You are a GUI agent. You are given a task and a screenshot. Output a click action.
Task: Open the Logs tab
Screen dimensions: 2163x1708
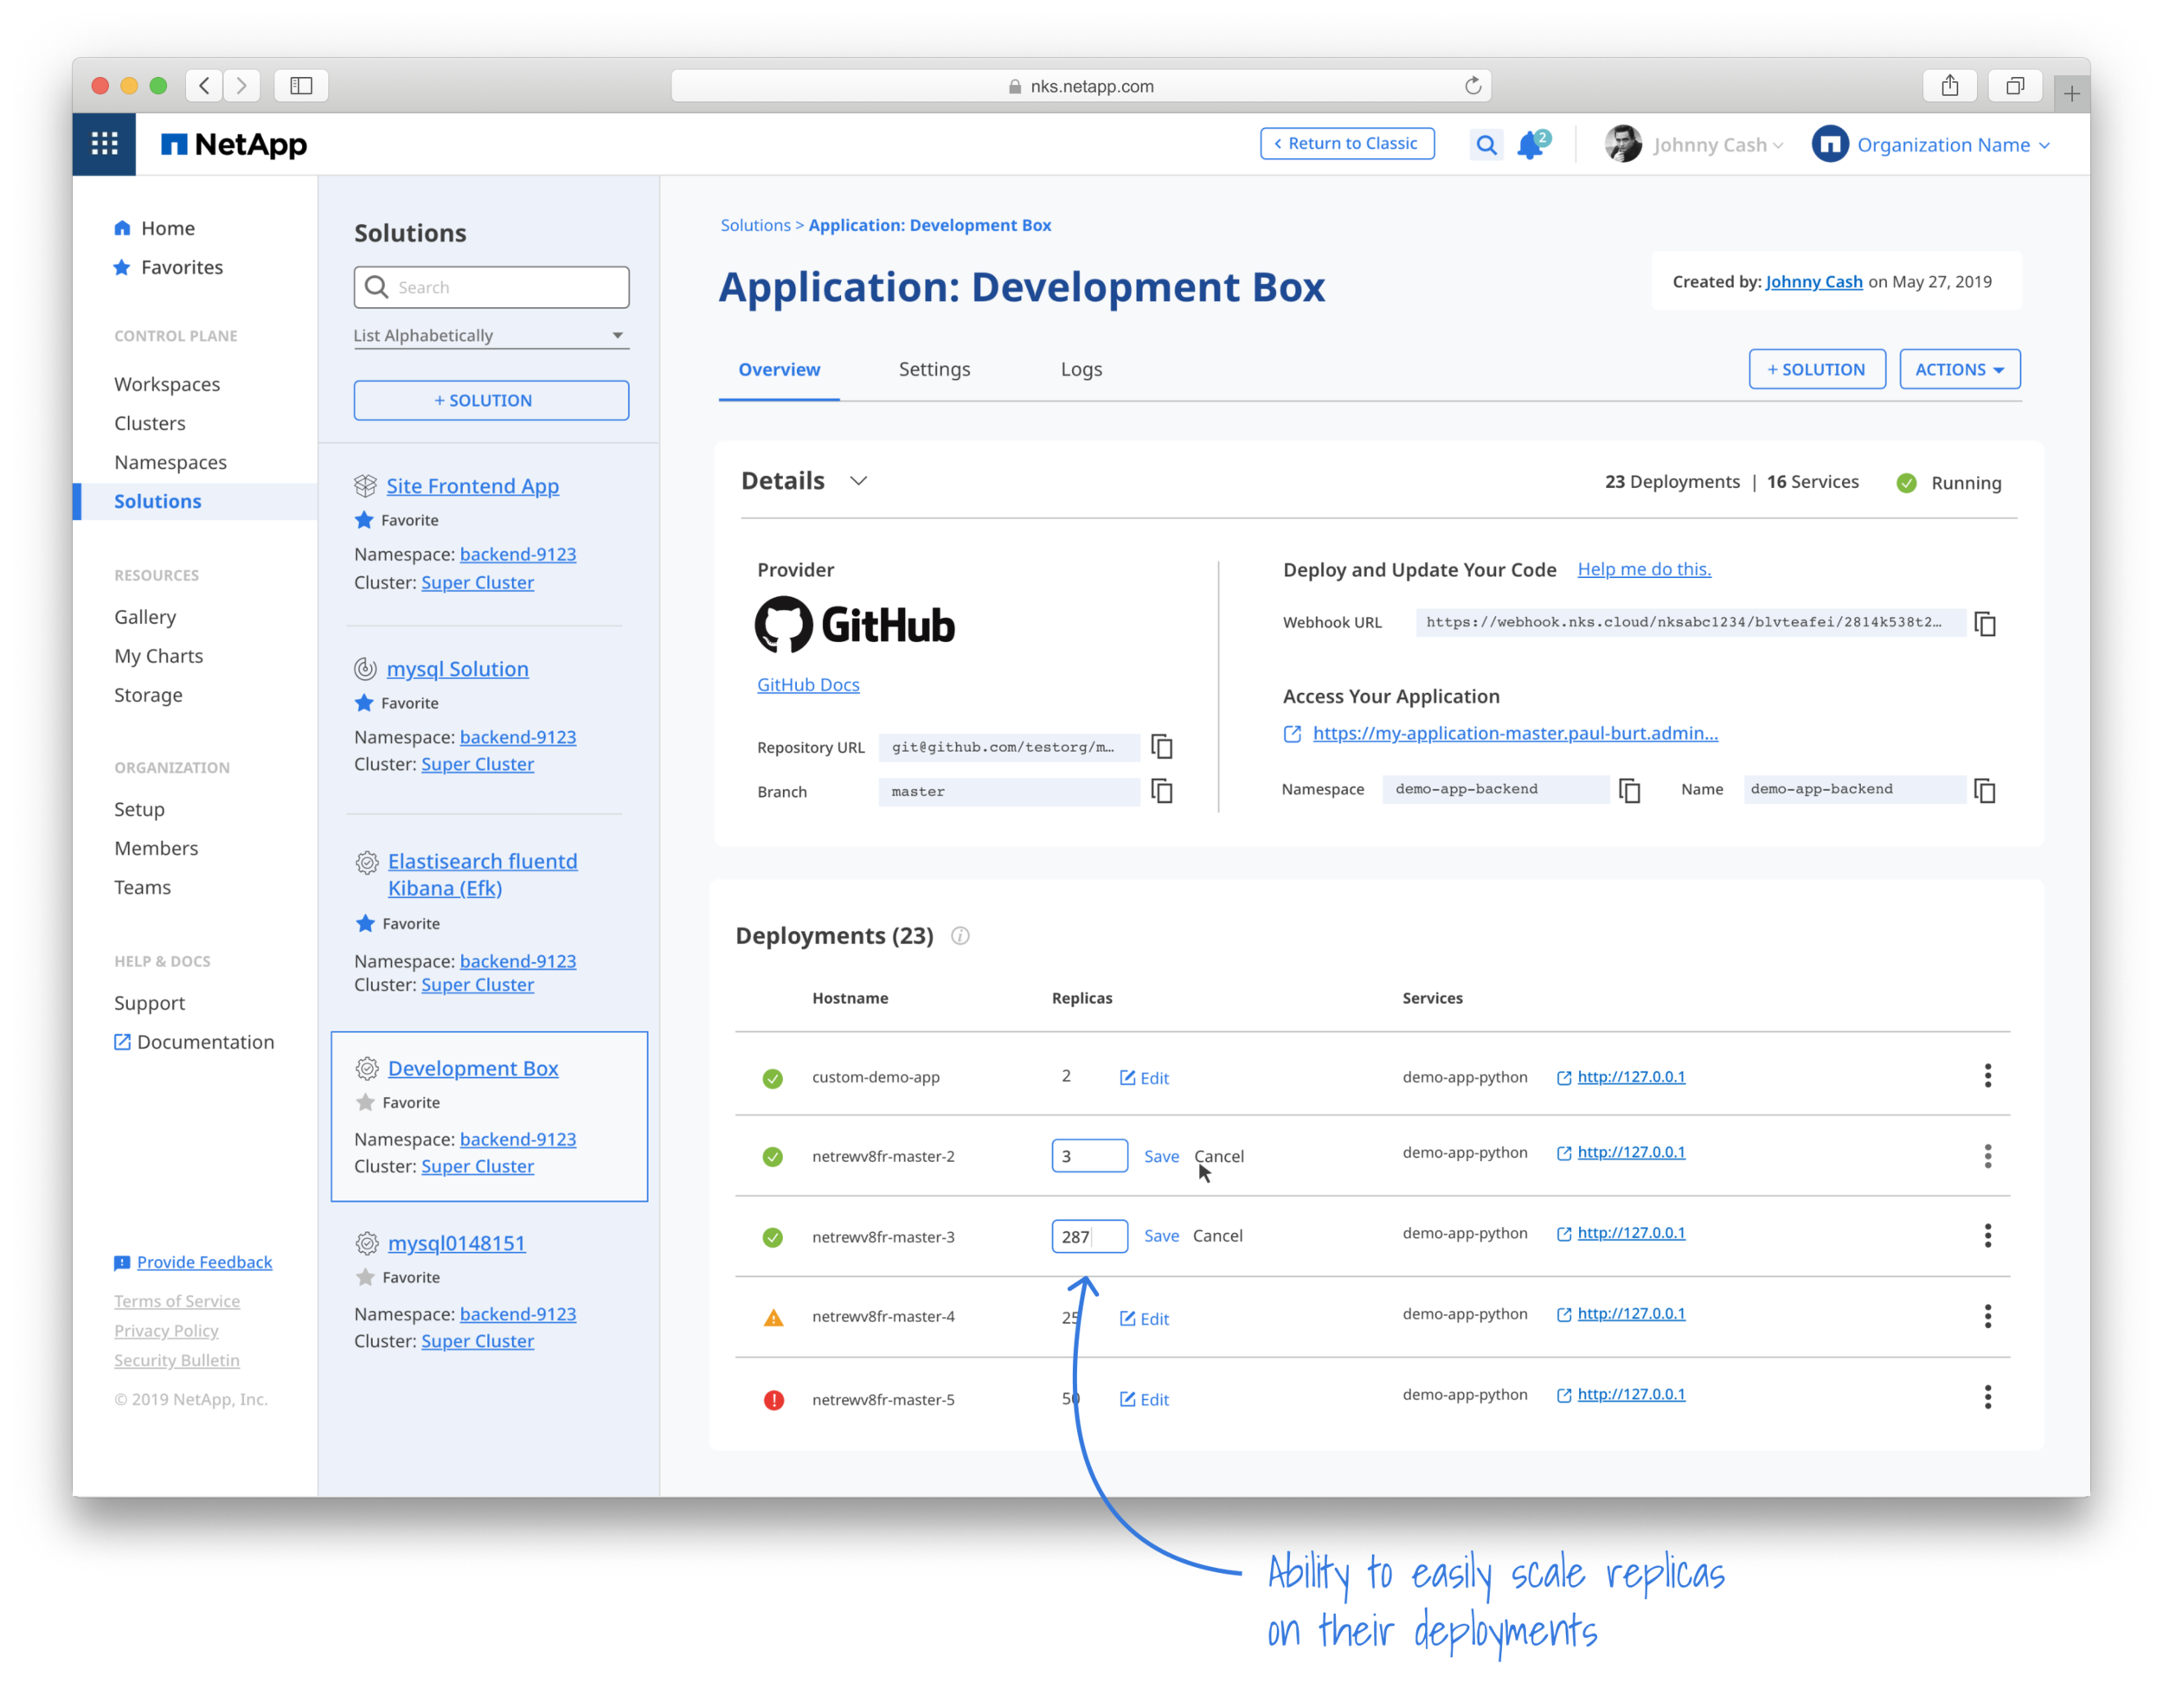[x=1081, y=369]
